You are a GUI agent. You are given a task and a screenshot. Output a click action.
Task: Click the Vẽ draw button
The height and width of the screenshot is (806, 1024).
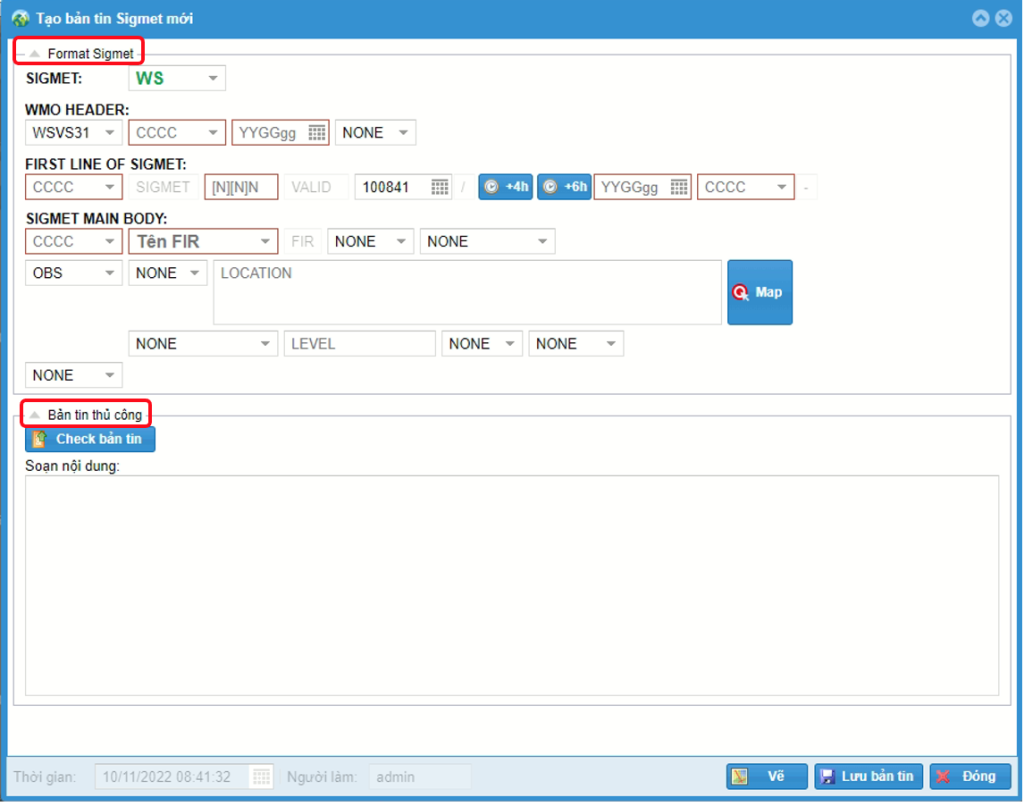pos(766,776)
